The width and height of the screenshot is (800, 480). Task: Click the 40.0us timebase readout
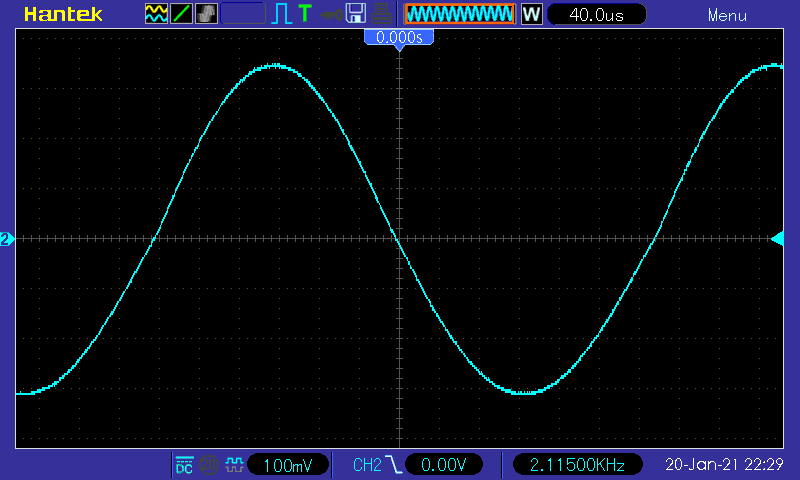click(x=596, y=14)
